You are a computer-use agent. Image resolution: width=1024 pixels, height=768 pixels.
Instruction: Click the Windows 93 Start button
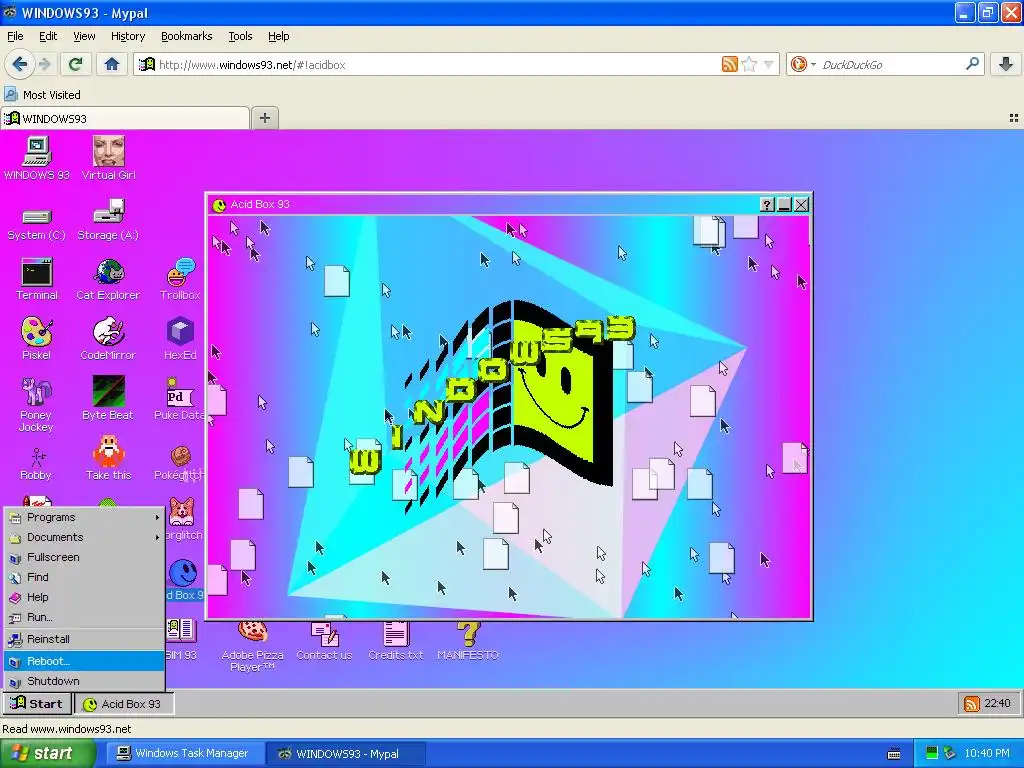(x=37, y=704)
